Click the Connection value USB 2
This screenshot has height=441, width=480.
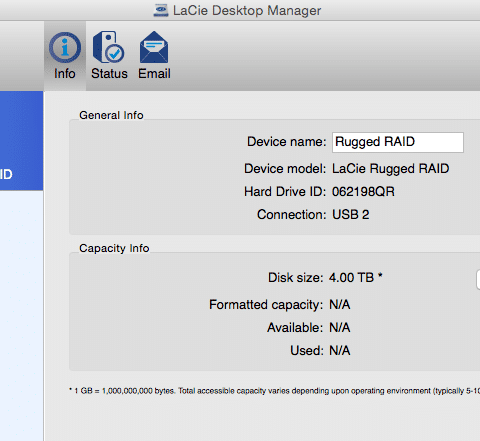point(351,215)
